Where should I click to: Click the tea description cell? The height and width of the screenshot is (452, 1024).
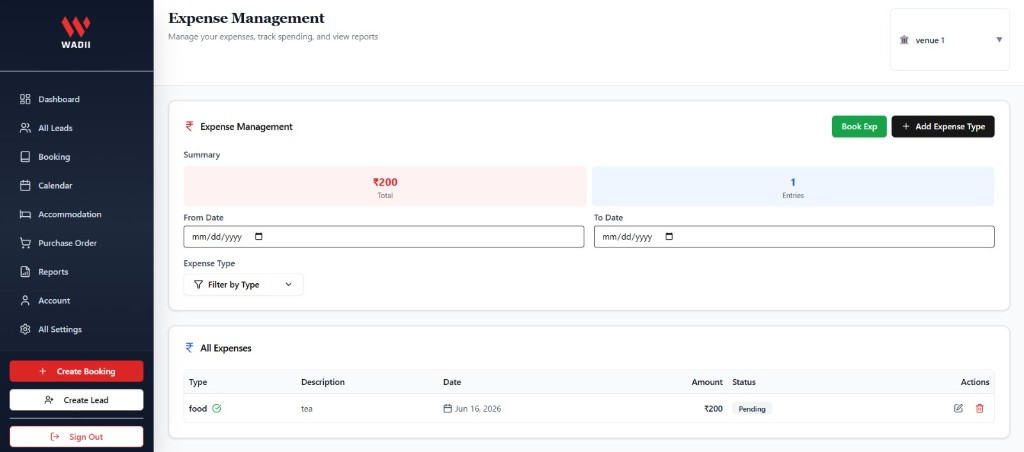[x=307, y=409]
